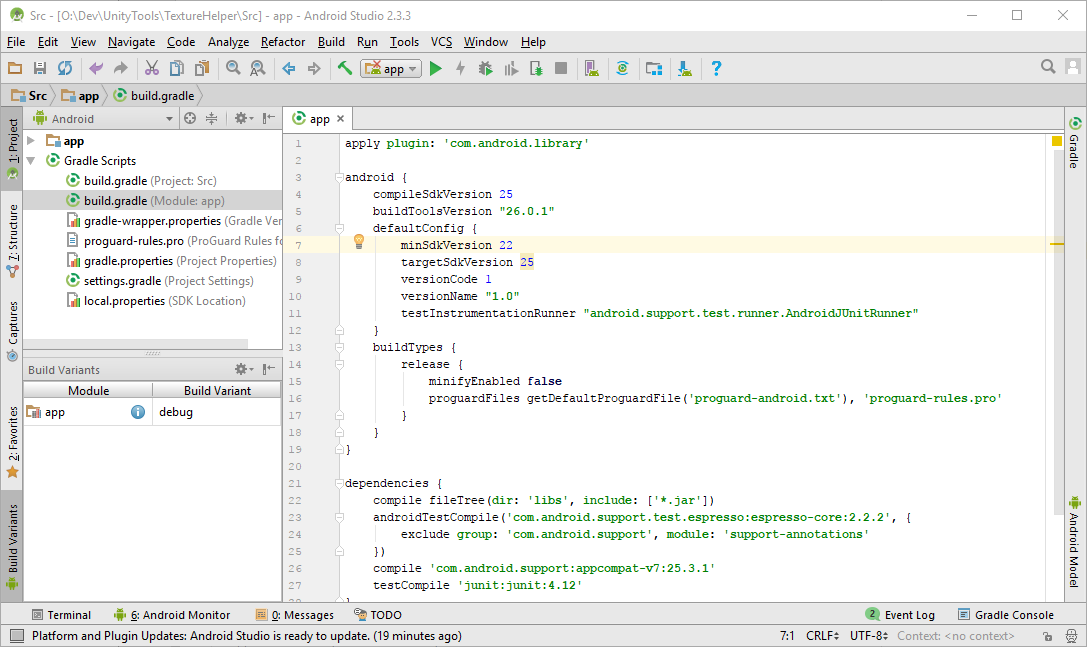Open the Replace toolbar icon
1087x647 pixels.
[257, 68]
